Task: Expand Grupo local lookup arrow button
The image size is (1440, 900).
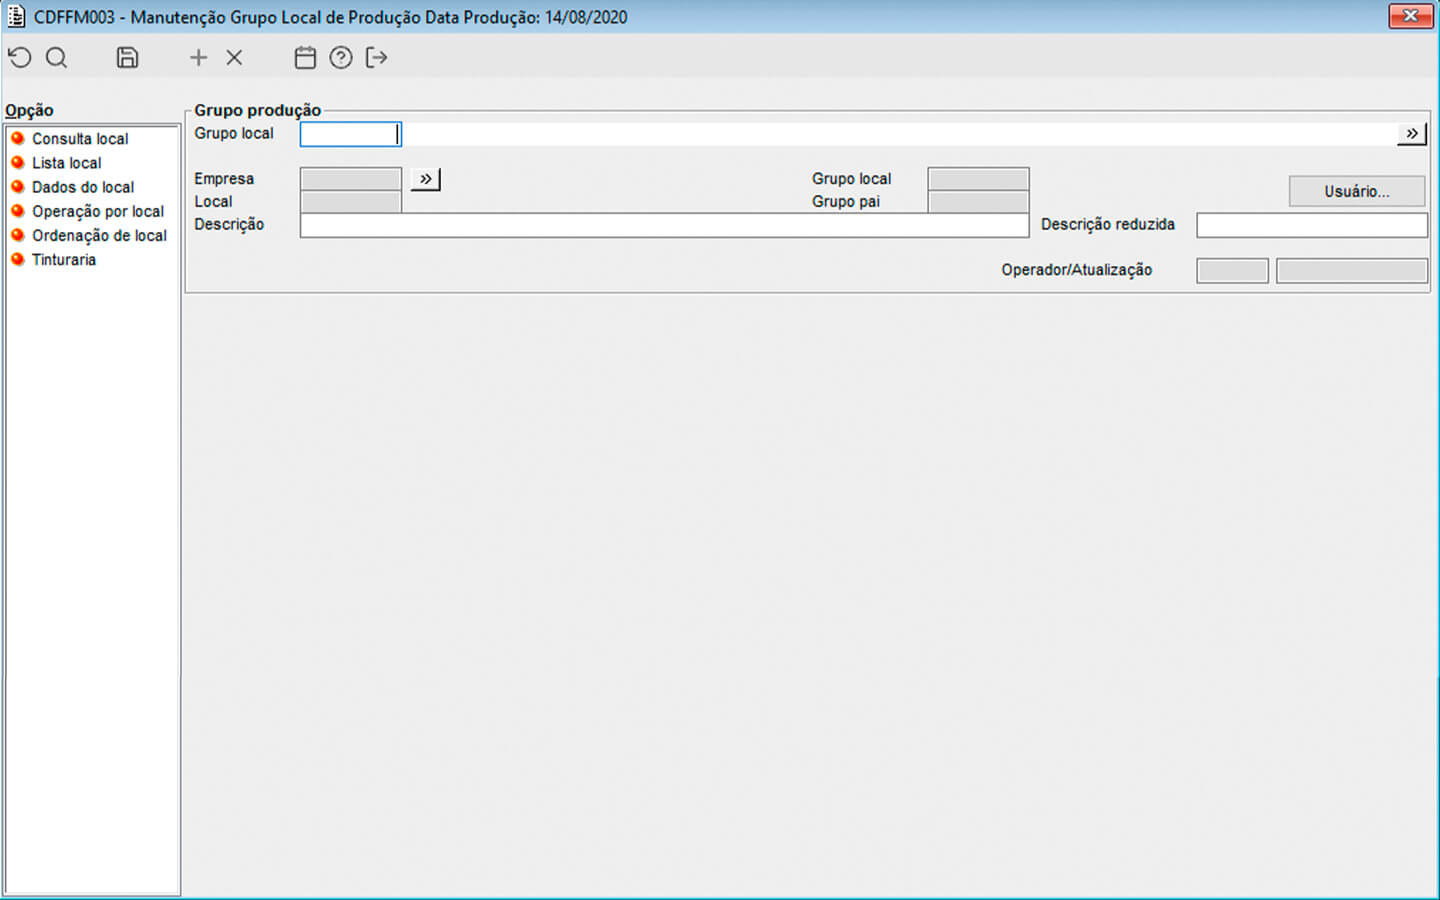Action: (1411, 134)
